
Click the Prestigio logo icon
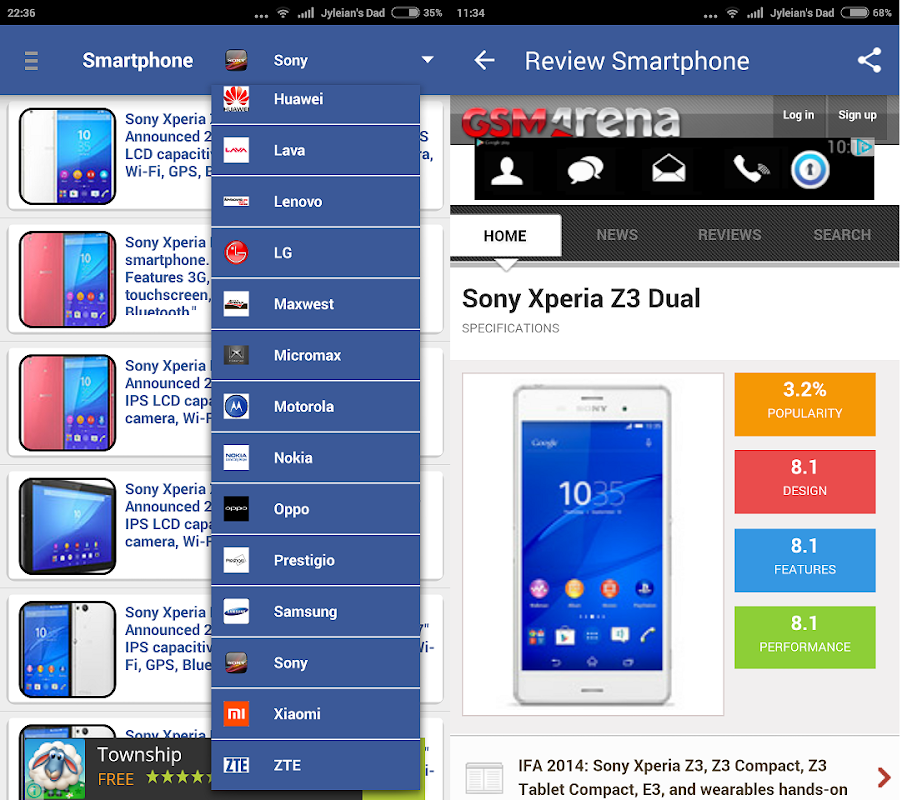pos(236,560)
